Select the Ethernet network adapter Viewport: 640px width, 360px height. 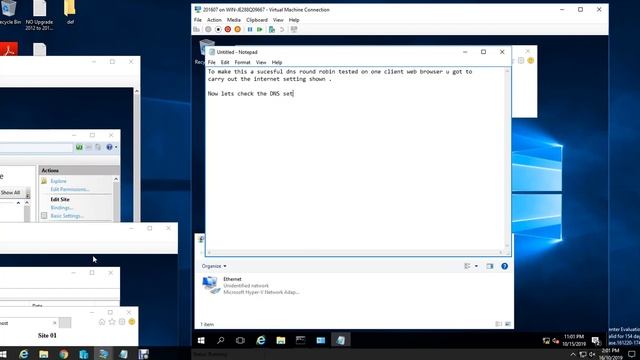pos(251,285)
